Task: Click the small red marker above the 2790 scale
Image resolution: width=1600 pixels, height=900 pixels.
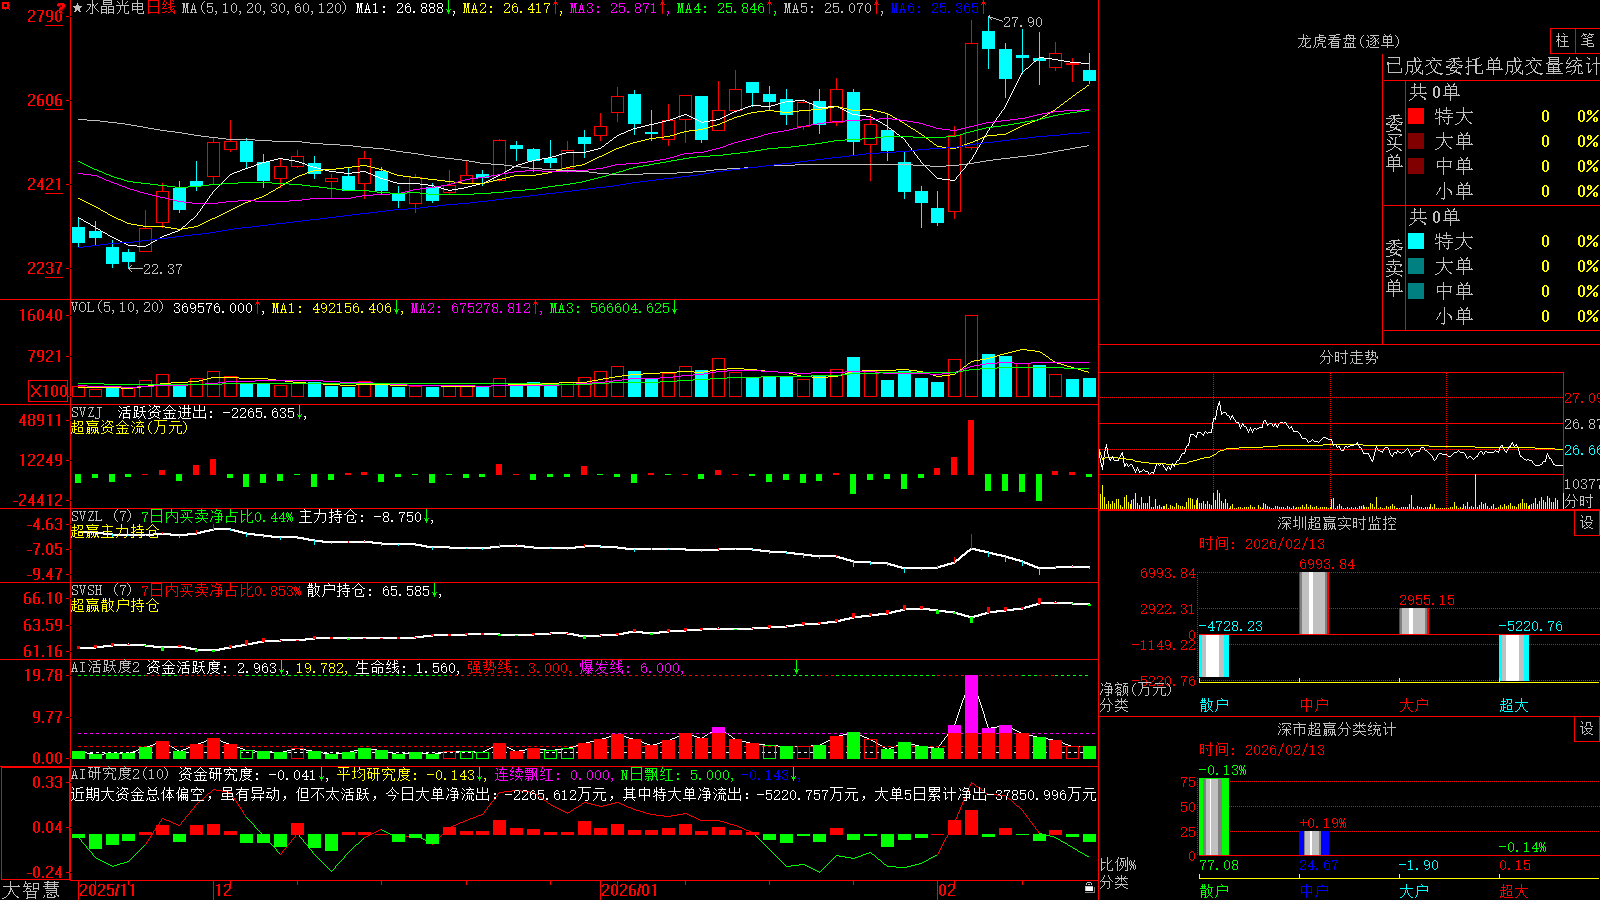Action: [62, 6]
